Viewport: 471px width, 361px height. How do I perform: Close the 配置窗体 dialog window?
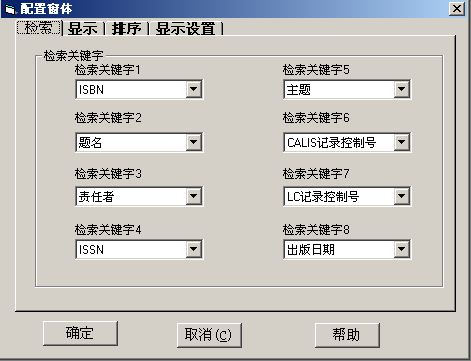pos(456,9)
